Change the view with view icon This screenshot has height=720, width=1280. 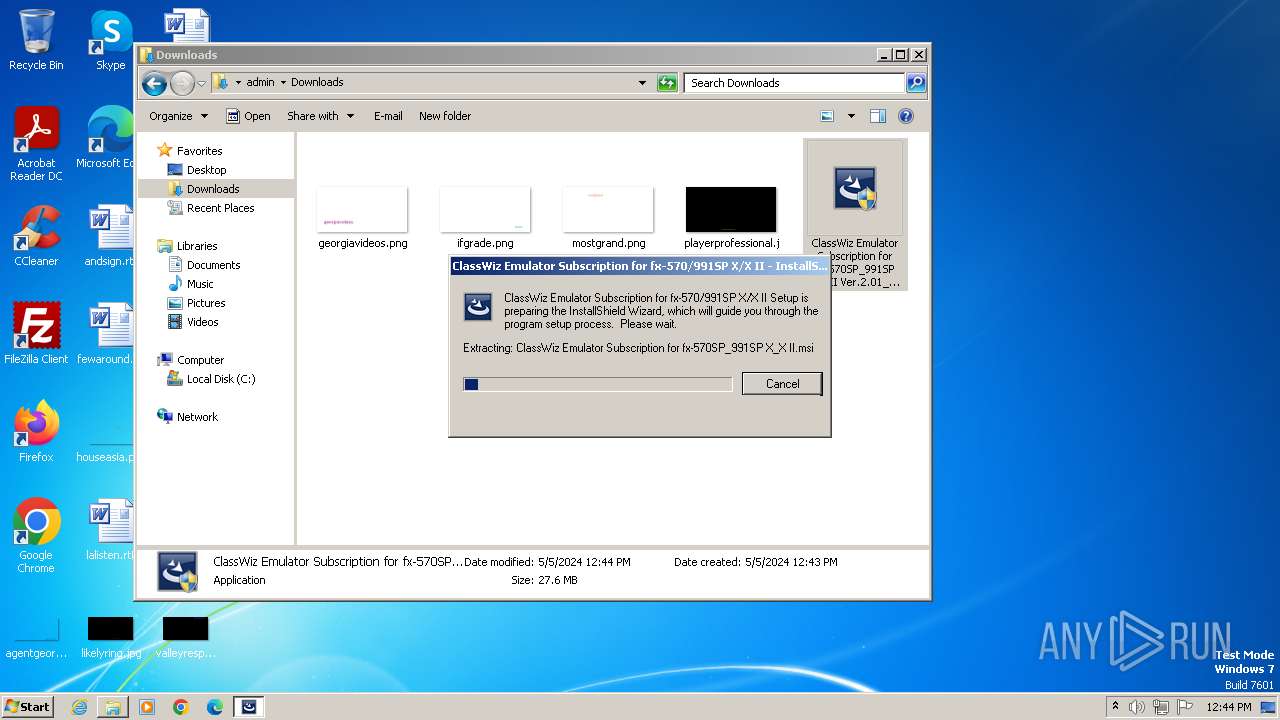tap(827, 116)
